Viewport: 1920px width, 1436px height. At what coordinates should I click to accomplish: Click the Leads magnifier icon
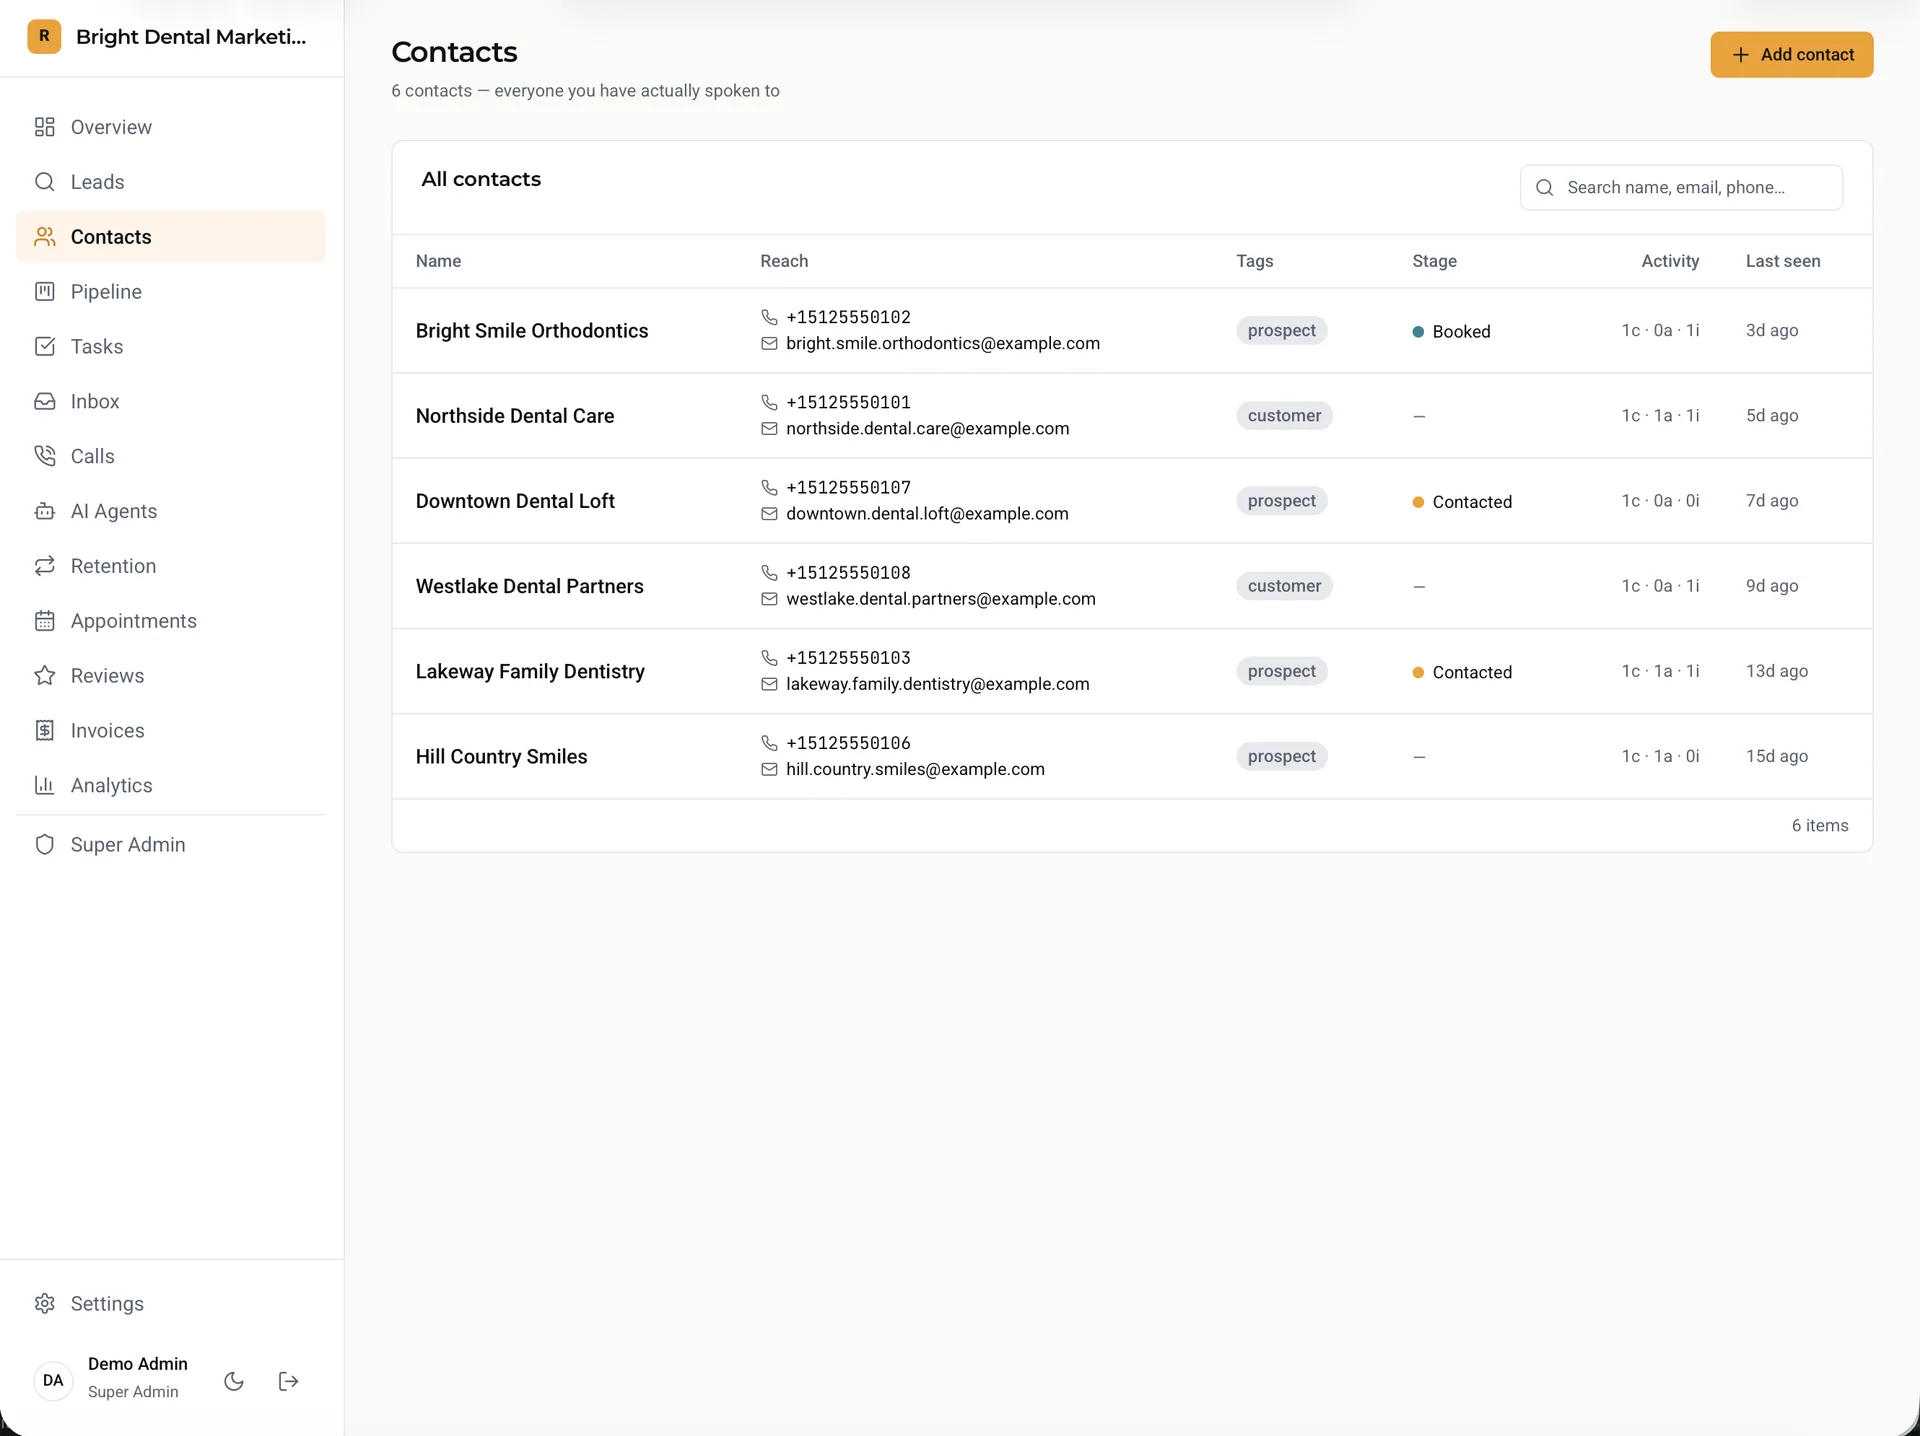click(44, 182)
